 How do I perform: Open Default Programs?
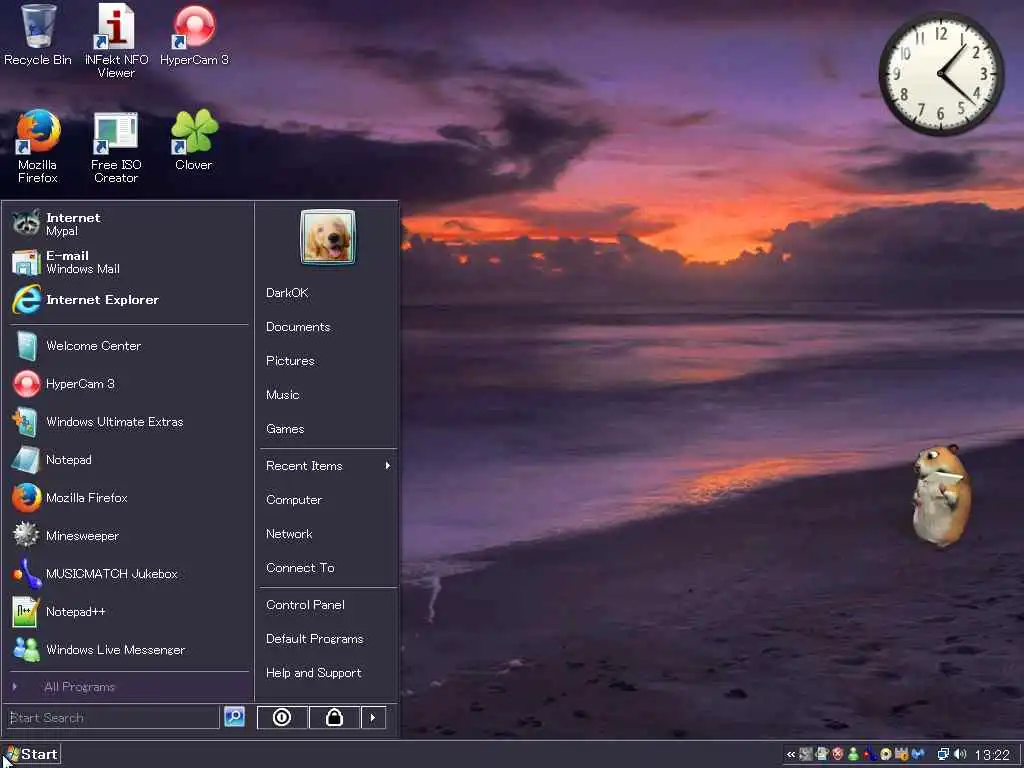point(328,639)
